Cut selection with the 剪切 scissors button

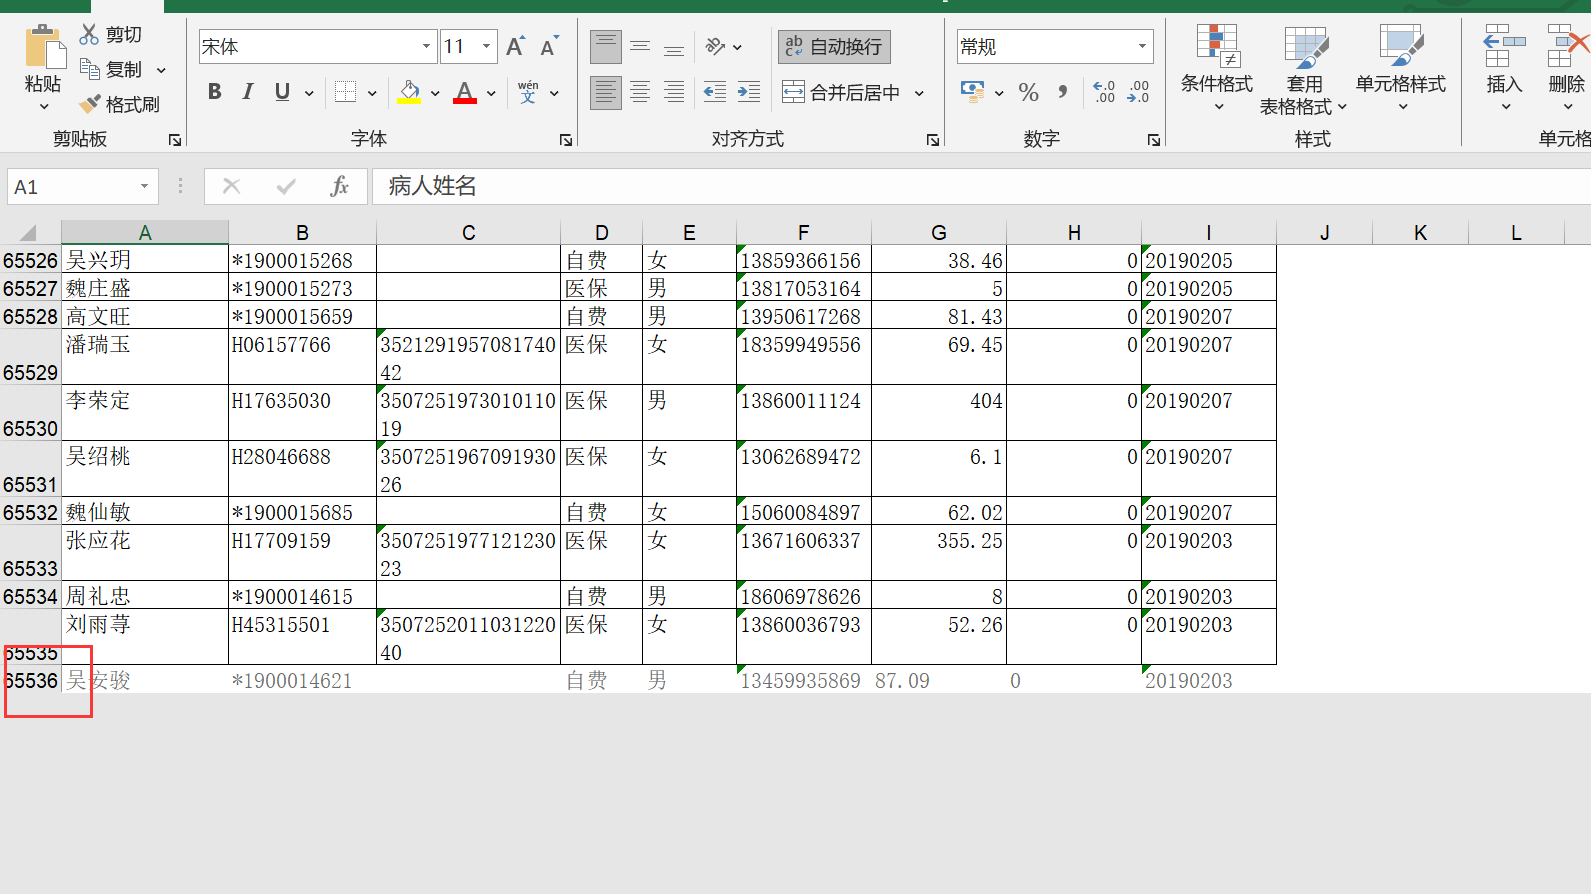coord(111,34)
